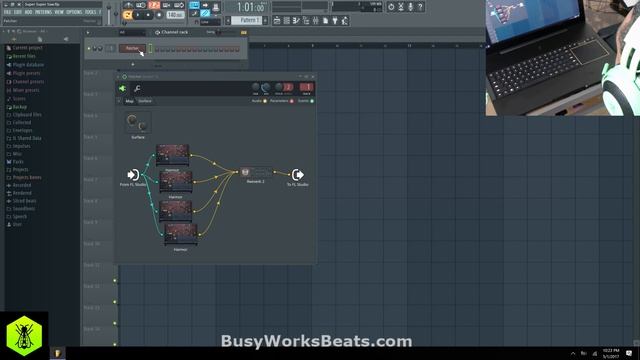Click the microphone one-click recording icon
This screenshot has width=640, height=360.
(411, 7)
